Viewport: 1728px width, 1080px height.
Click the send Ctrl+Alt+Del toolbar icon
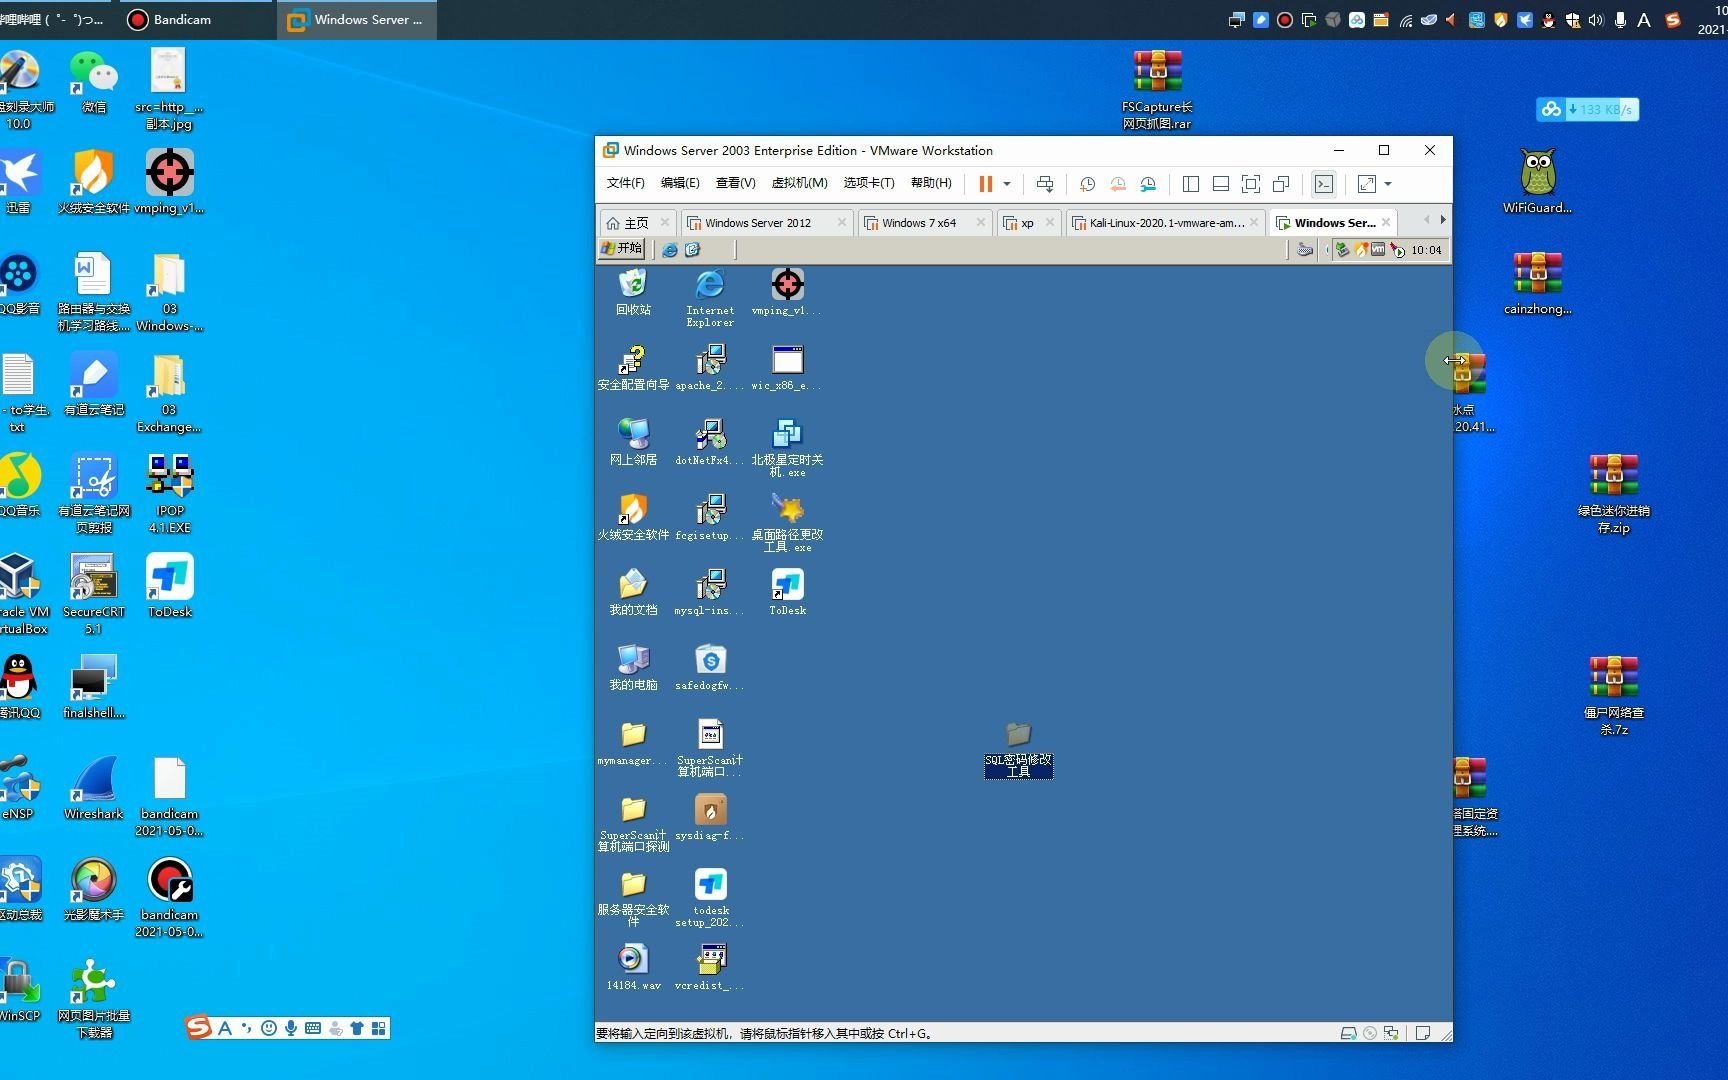click(1045, 184)
